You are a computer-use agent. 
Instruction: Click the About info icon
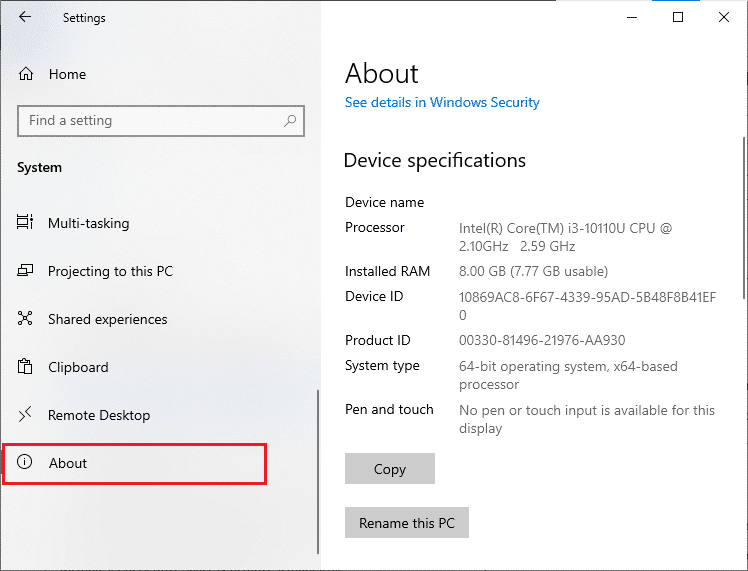click(26, 463)
